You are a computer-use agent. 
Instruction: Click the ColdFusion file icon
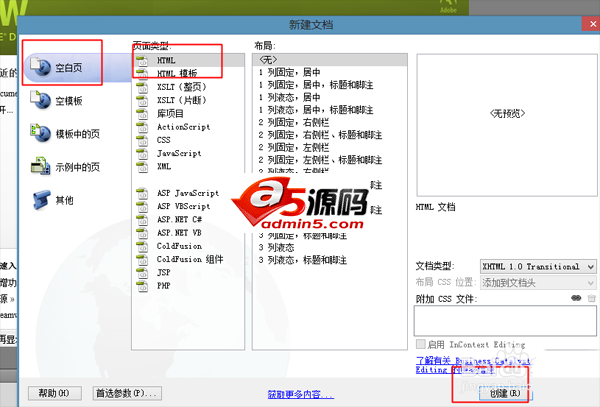point(142,246)
